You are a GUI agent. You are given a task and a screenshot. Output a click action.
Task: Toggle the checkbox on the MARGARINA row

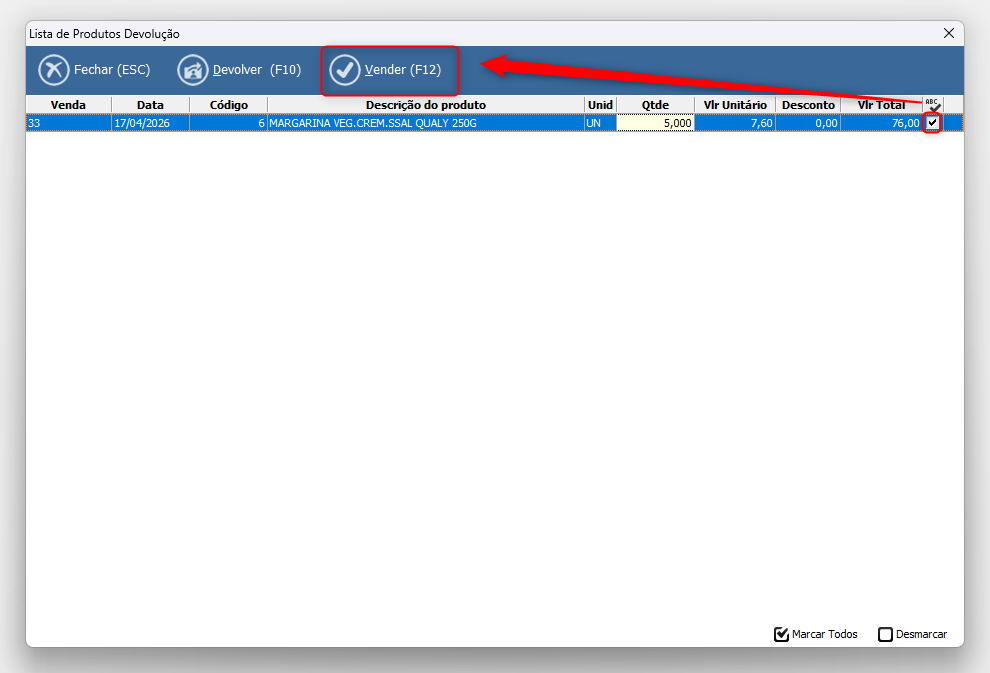click(x=933, y=122)
